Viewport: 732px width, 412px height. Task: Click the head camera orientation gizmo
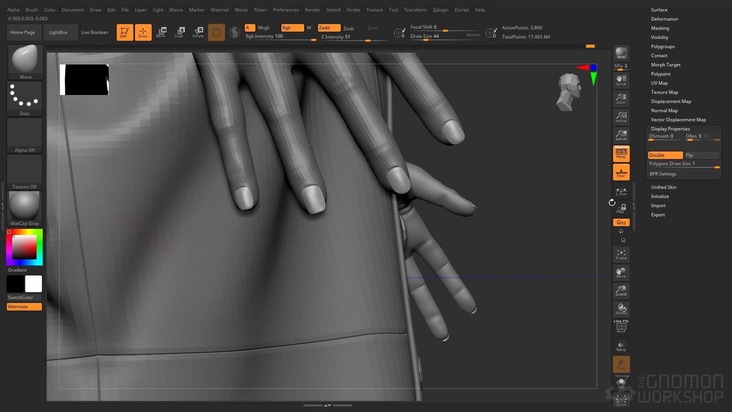click(569, 92)
